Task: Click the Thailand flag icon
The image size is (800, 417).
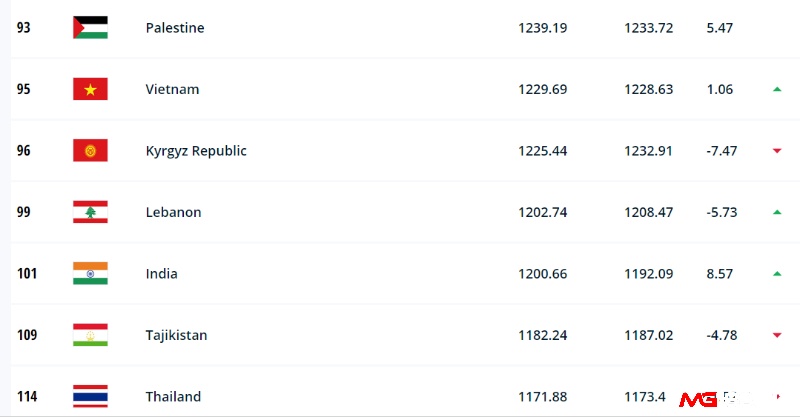Action: (x=90, y=396)
